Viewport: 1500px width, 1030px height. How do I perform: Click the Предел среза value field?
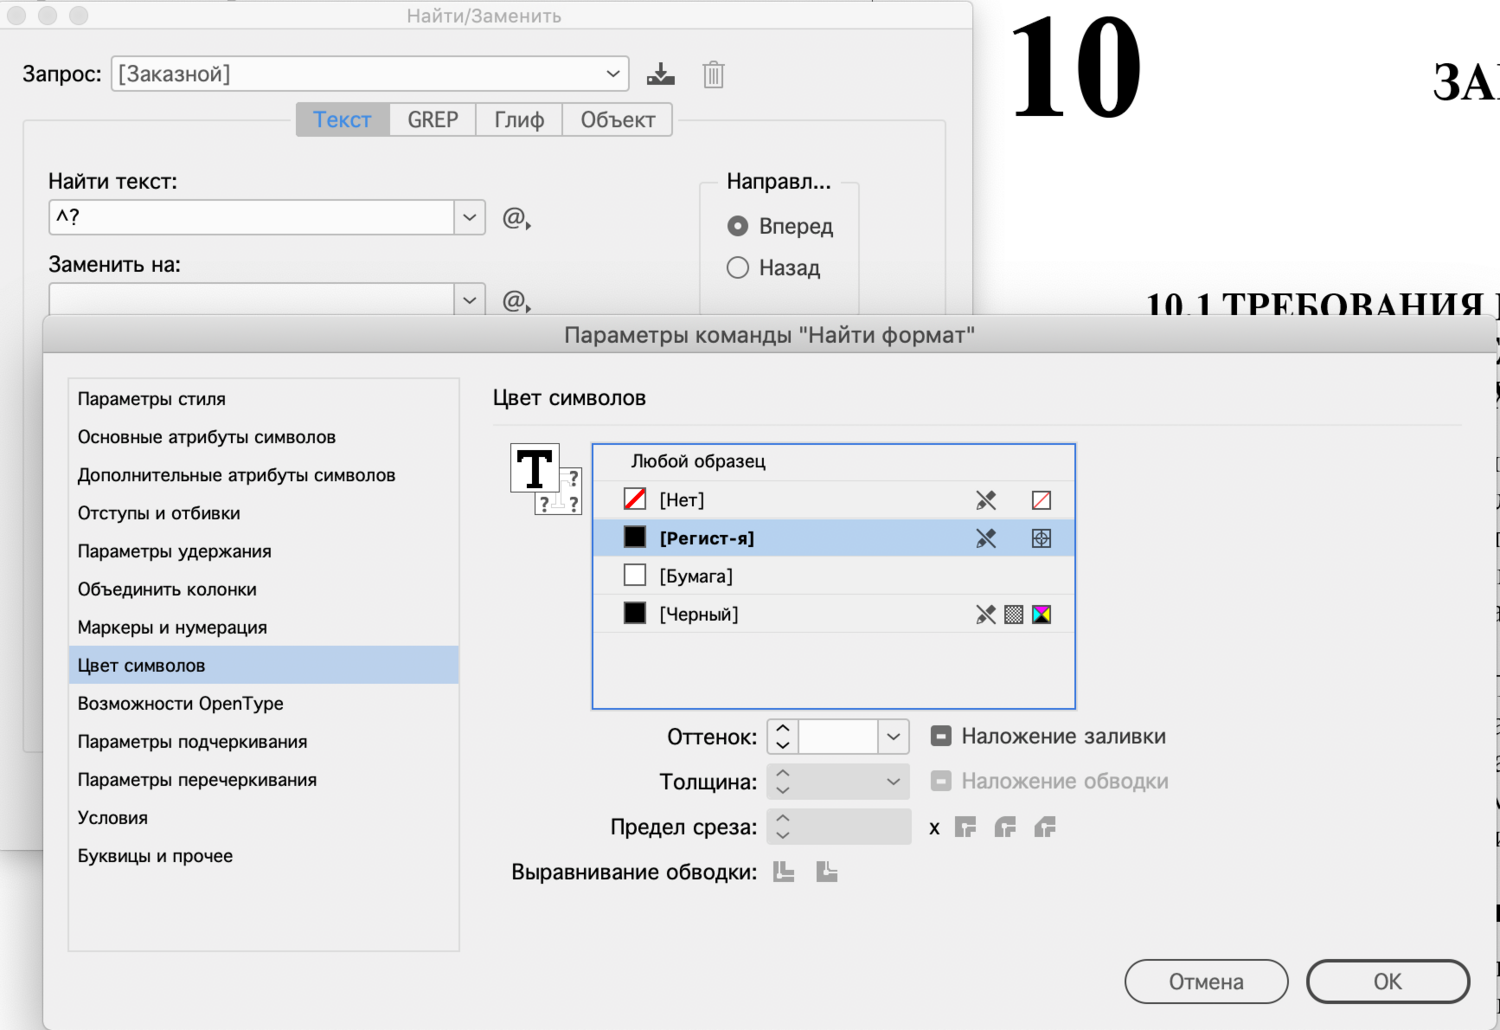(854, 827)
